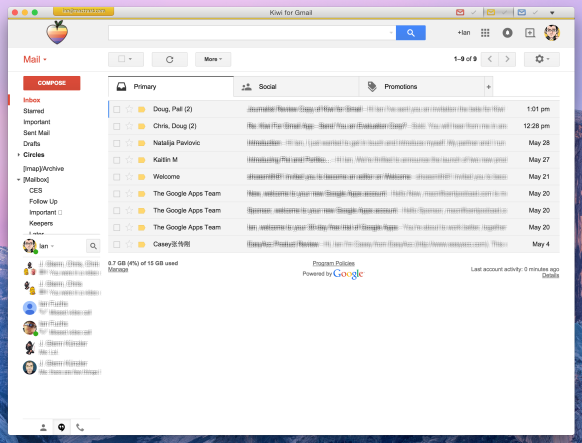Image resolution: width=582 pixels, height=443 pixels.
Task: Click the COMPOSE button
Action: [52, 83]
